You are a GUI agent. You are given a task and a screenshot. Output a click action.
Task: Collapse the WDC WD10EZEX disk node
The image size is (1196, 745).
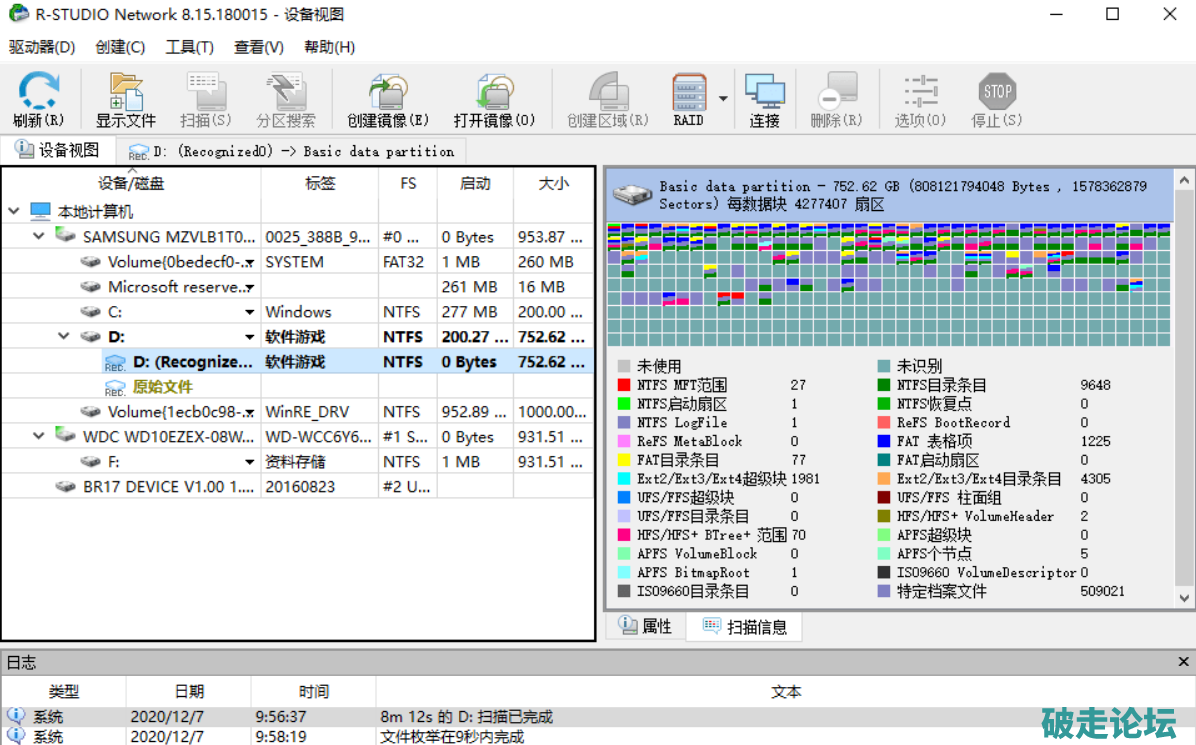[39, 437]
